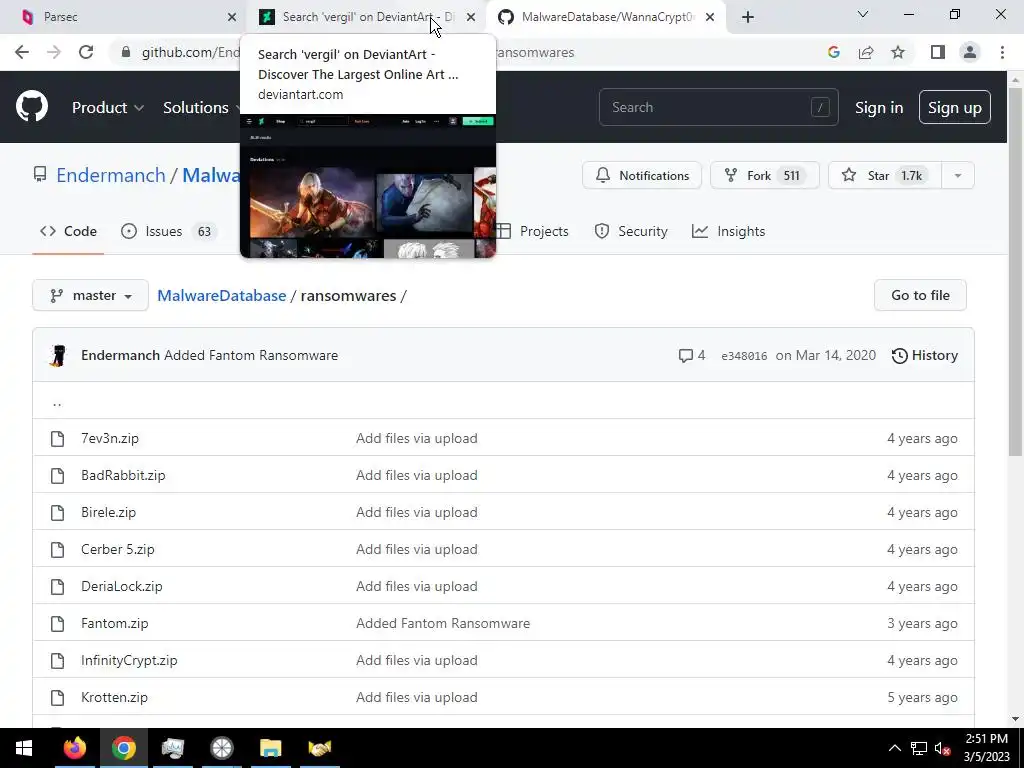Screen dimensions: 1024x768
Task: Expand the Solutions menu
Action: click(202, 107)
